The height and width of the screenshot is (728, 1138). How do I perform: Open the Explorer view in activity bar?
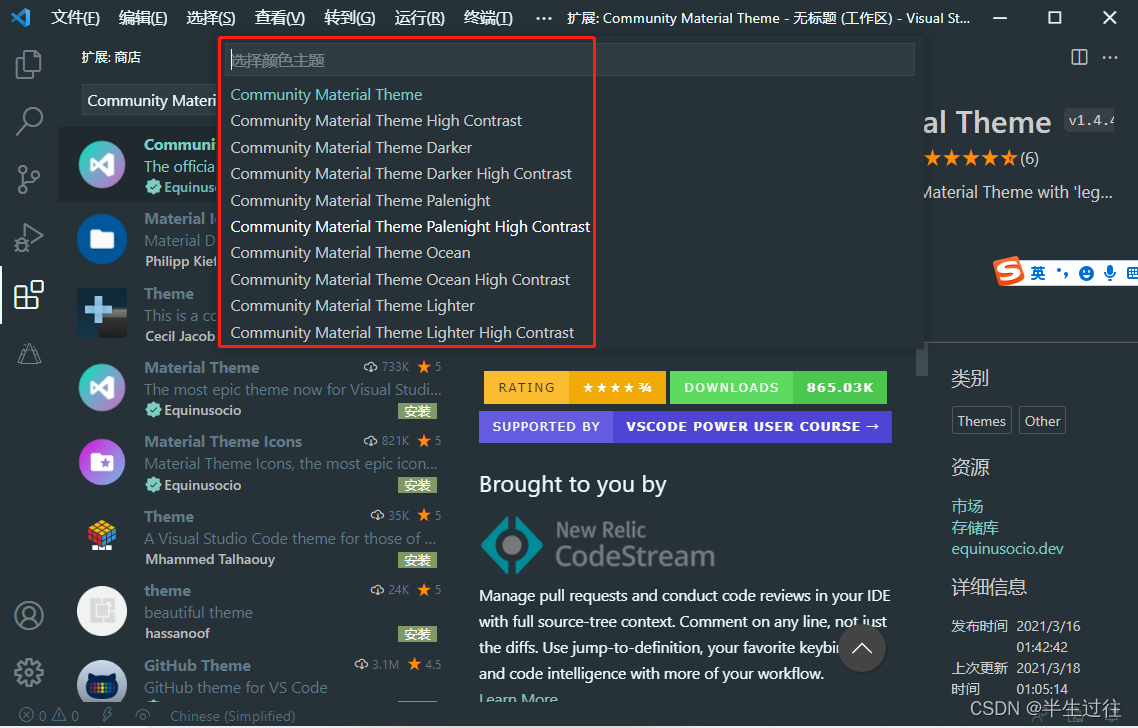click(28, 64)
